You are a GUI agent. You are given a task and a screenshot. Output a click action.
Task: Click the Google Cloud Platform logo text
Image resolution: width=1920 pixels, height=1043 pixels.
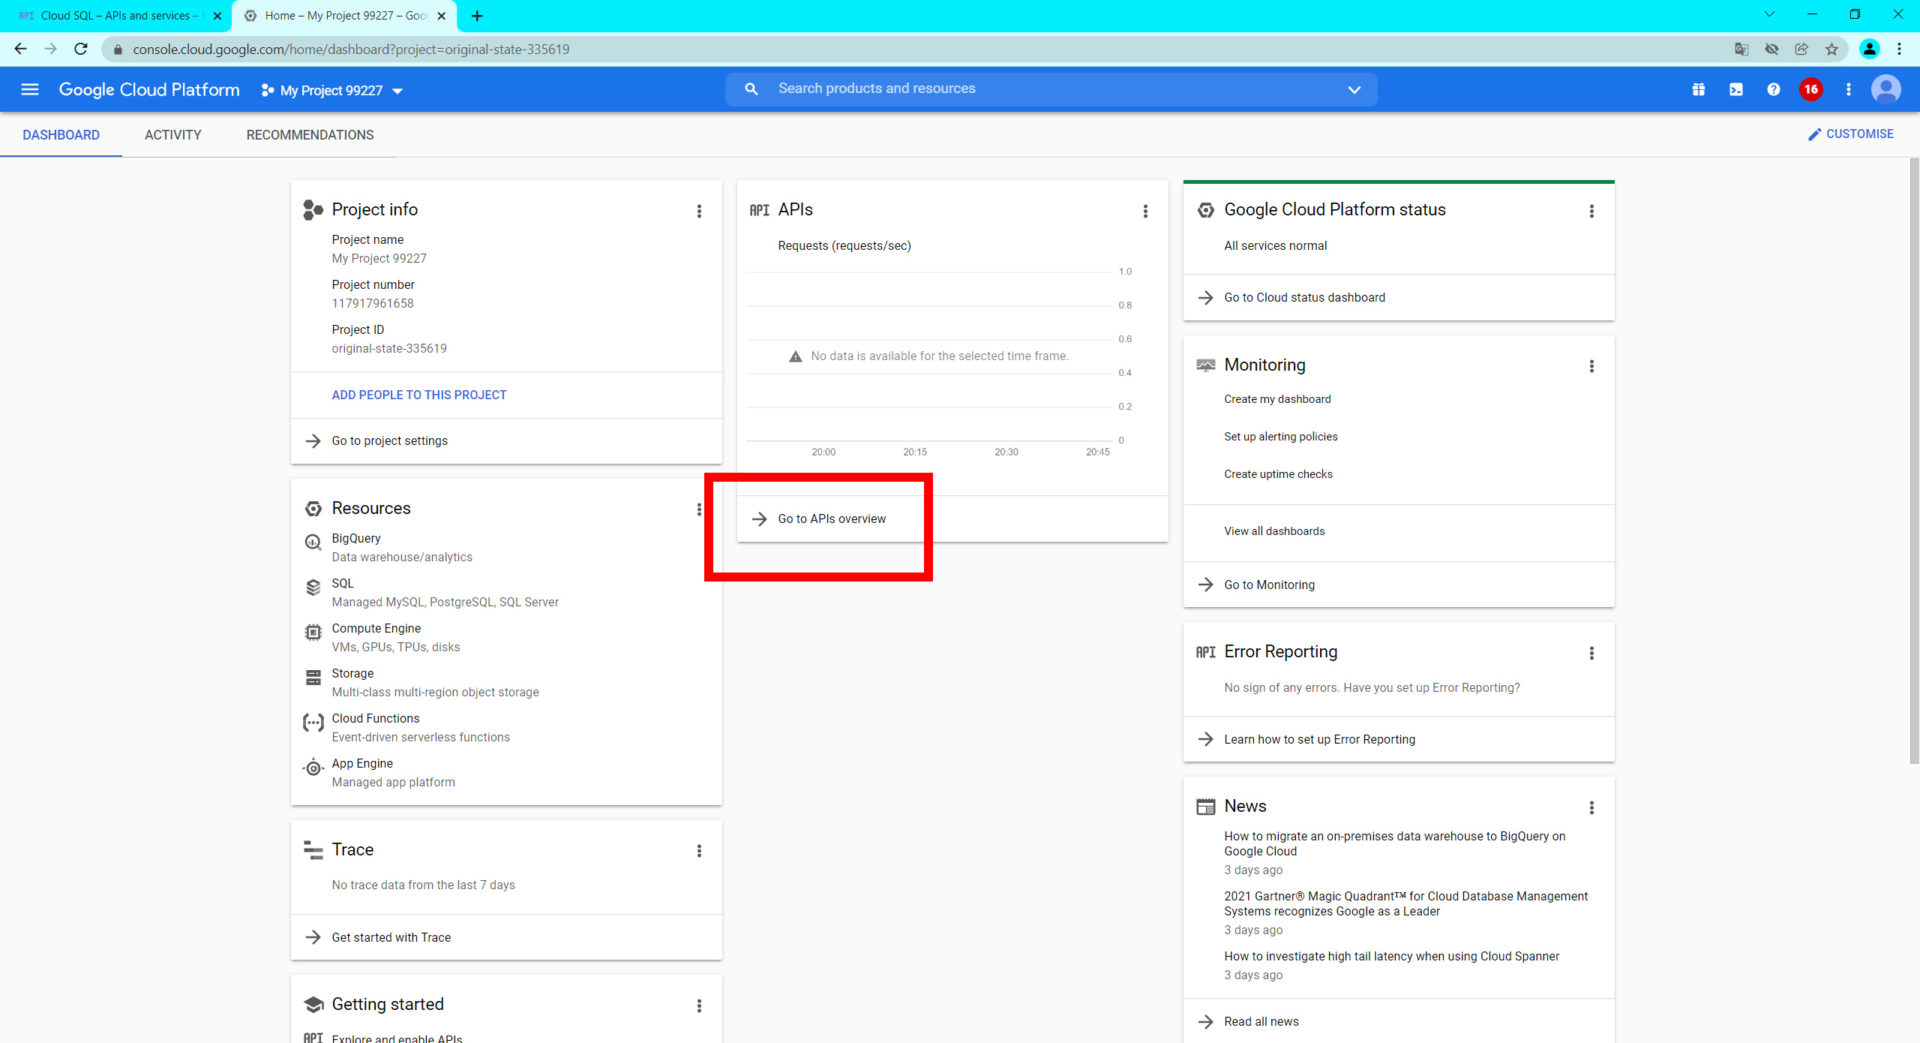coord(149,90)
